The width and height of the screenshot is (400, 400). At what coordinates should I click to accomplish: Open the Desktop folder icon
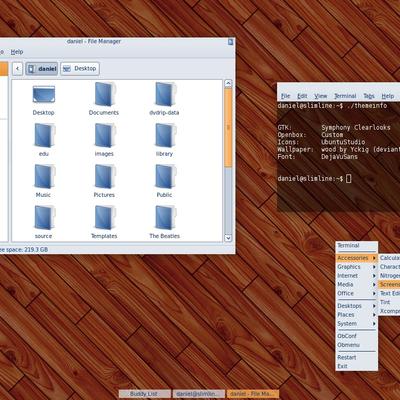(44, 95)
